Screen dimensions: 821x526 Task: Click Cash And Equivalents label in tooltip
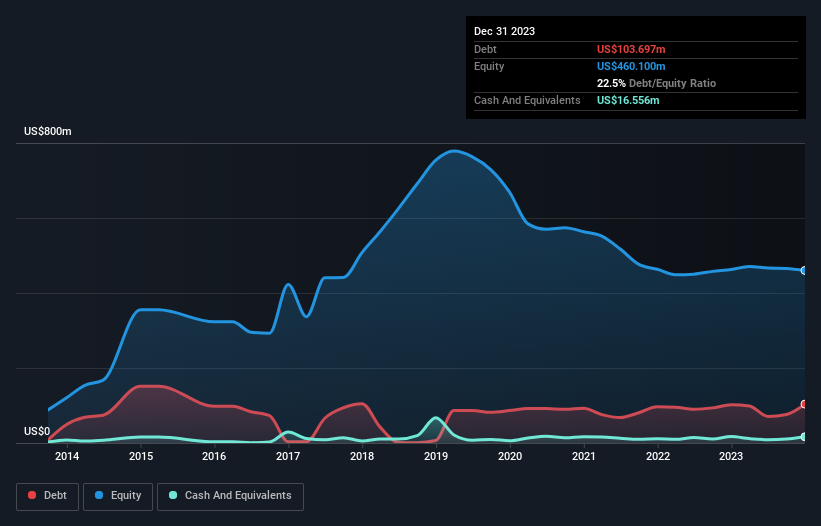(x=527, y=100)
